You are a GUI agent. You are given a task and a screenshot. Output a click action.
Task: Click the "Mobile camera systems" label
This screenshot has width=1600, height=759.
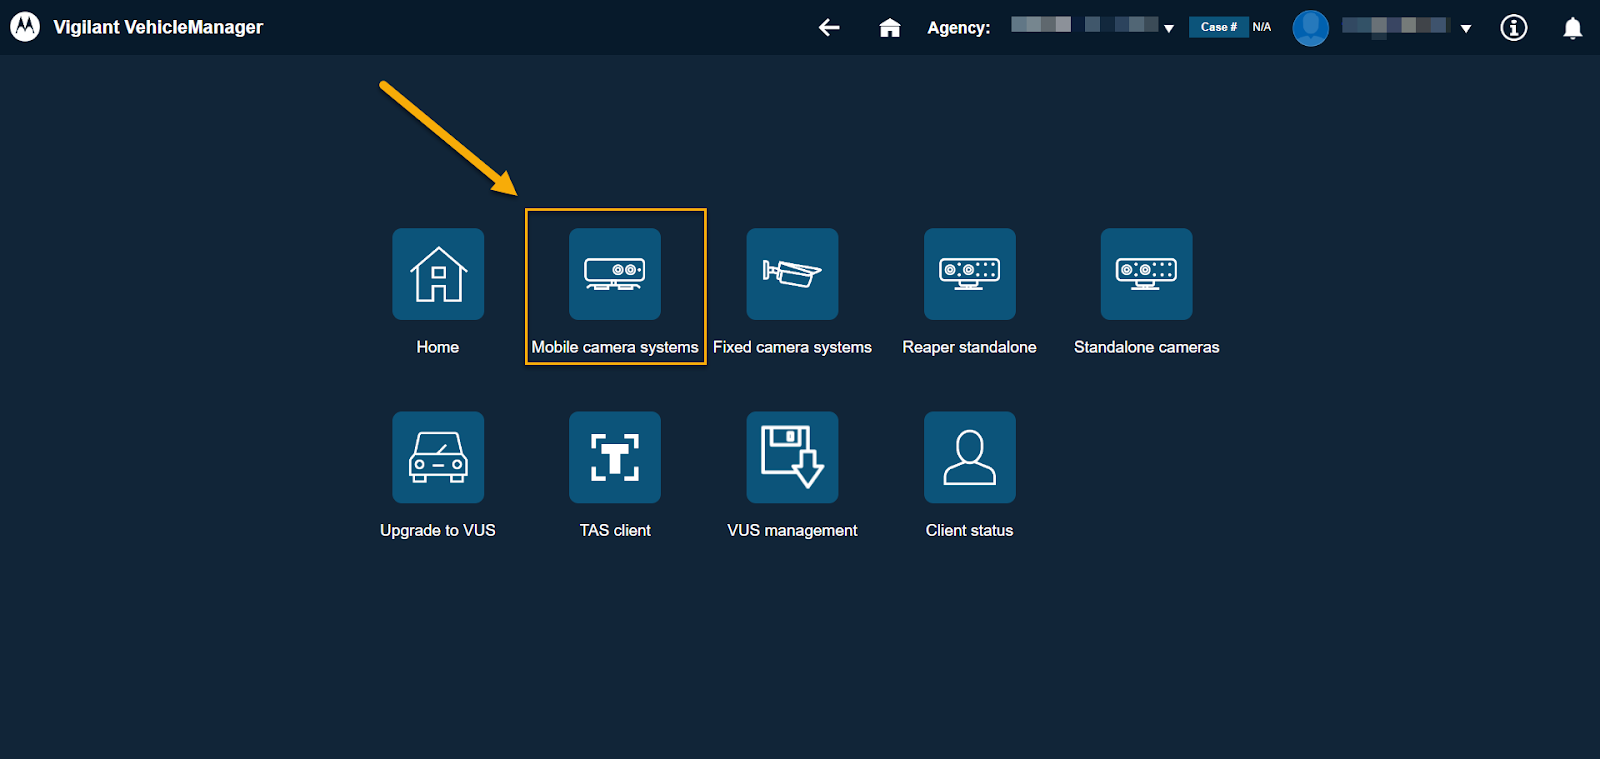pos(615,347)
